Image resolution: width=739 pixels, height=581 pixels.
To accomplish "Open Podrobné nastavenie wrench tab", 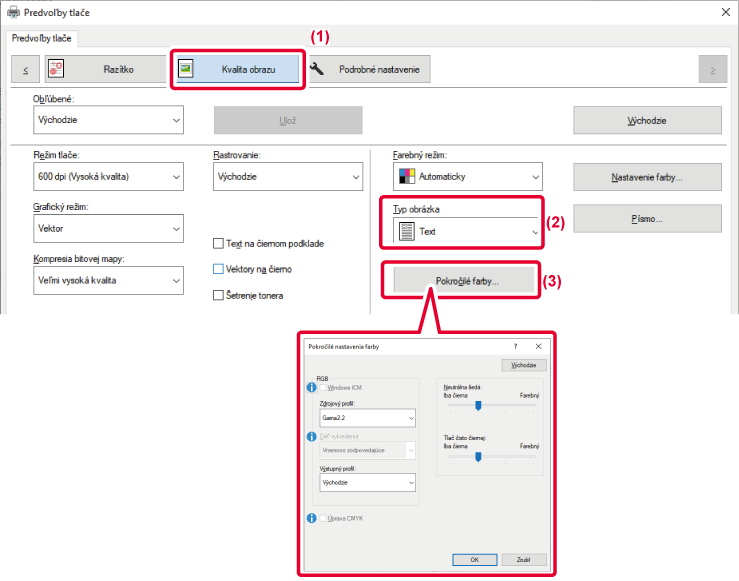I will [x=369, y=69].
